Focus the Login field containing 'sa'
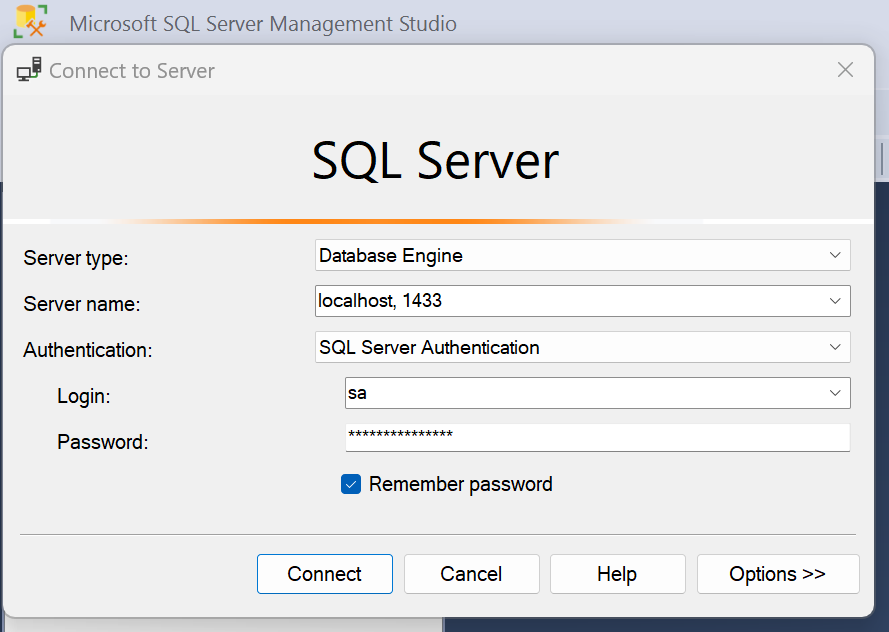Image resolution: width=889 pixels, height=632 pixels. [x=580, y=393]
